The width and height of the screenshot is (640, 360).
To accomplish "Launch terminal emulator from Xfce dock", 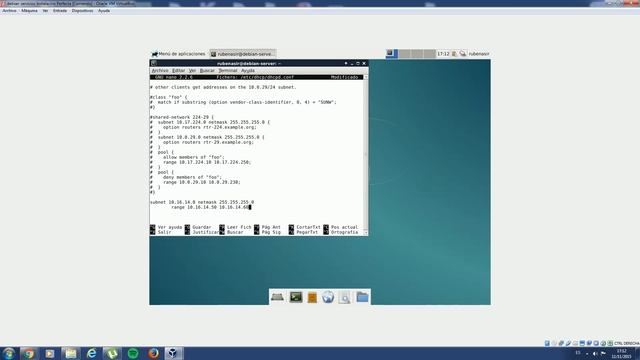I will click(296, 297).
